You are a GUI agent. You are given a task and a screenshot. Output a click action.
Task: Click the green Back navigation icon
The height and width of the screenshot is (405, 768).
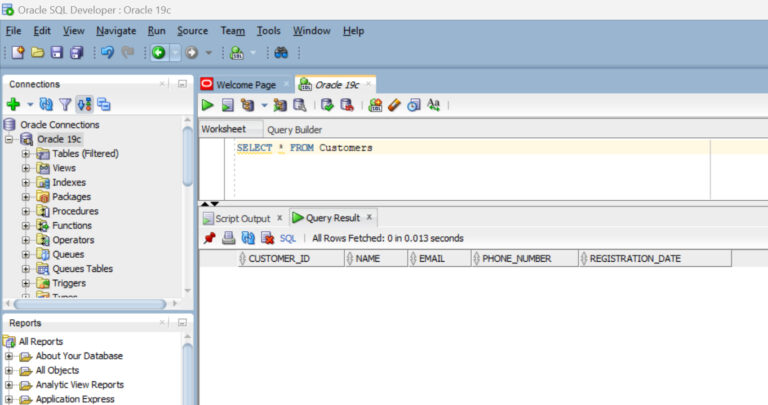159,52
